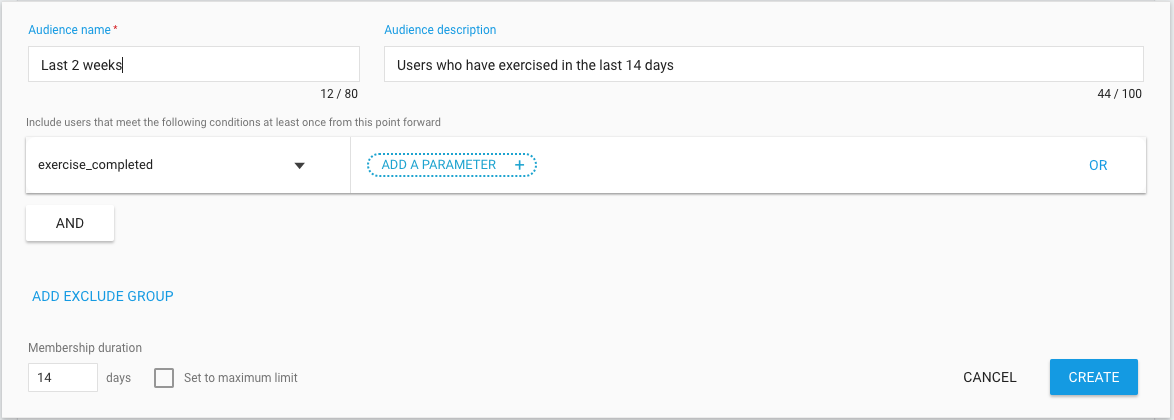Click the ADD EXCLUDE GROUP link
1174x420 pixels.
tap(103, 296)
